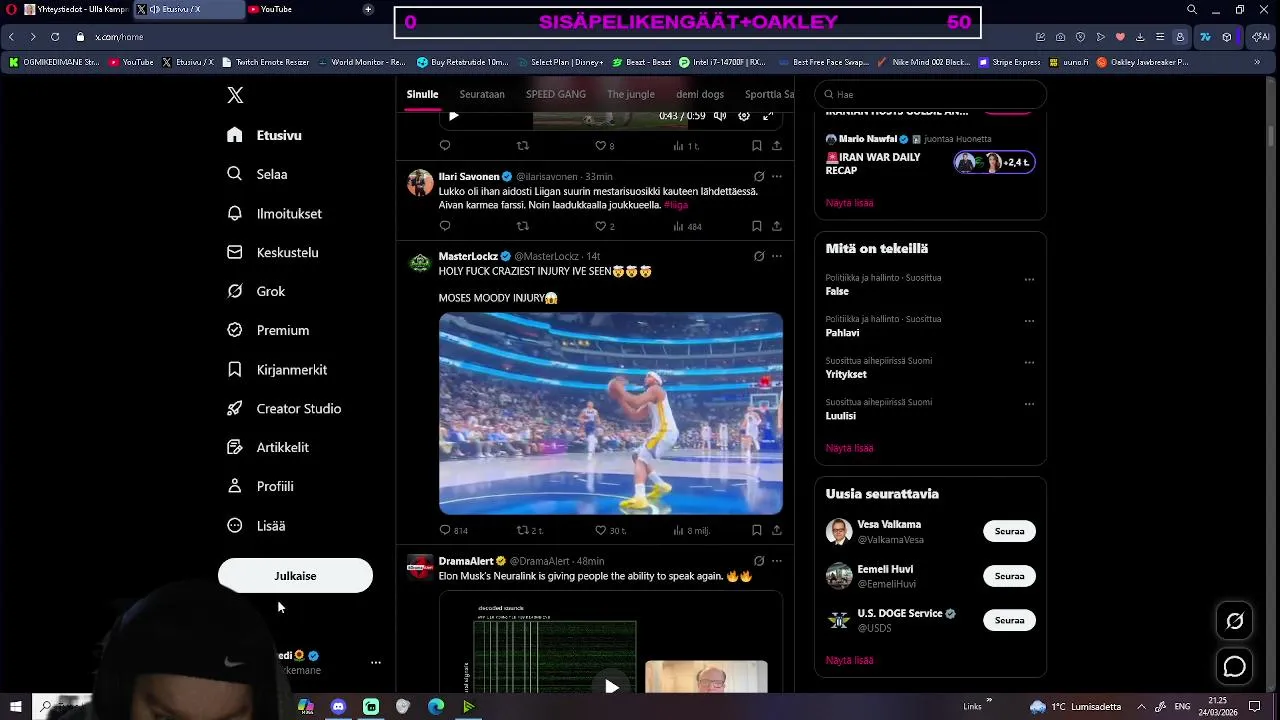Play the DramaAlert Neuralink video
Image resolution: width=1280 pixels, height=720 pixels.
tap(612, 686)
